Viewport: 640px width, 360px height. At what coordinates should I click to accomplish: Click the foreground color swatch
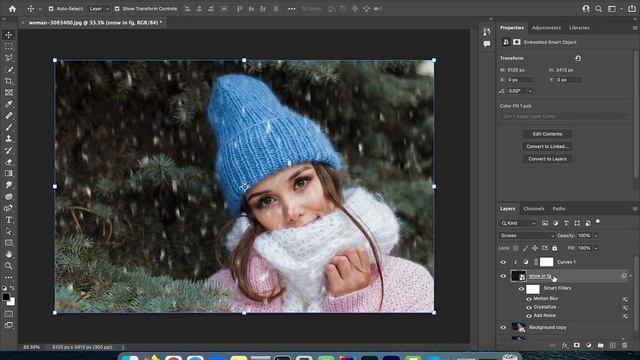(x=6, y=297)
